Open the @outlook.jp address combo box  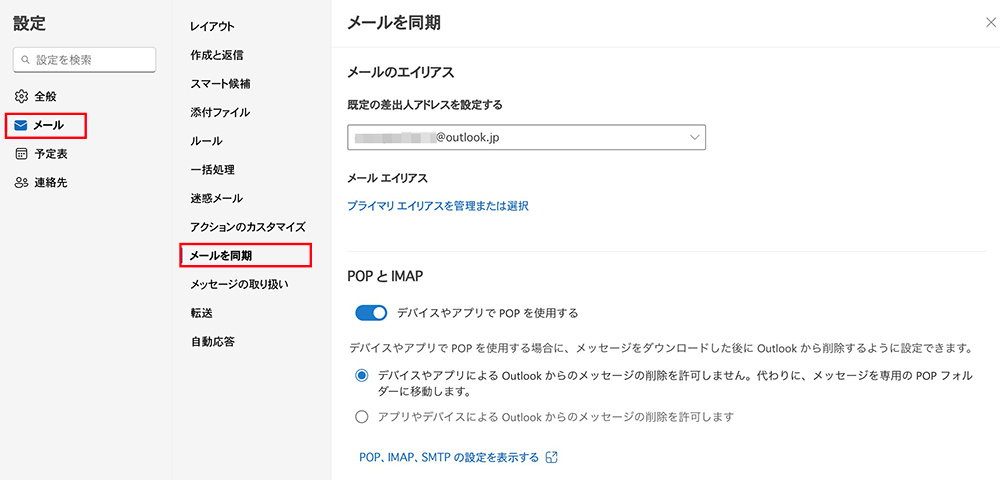(x=526, y=137)
